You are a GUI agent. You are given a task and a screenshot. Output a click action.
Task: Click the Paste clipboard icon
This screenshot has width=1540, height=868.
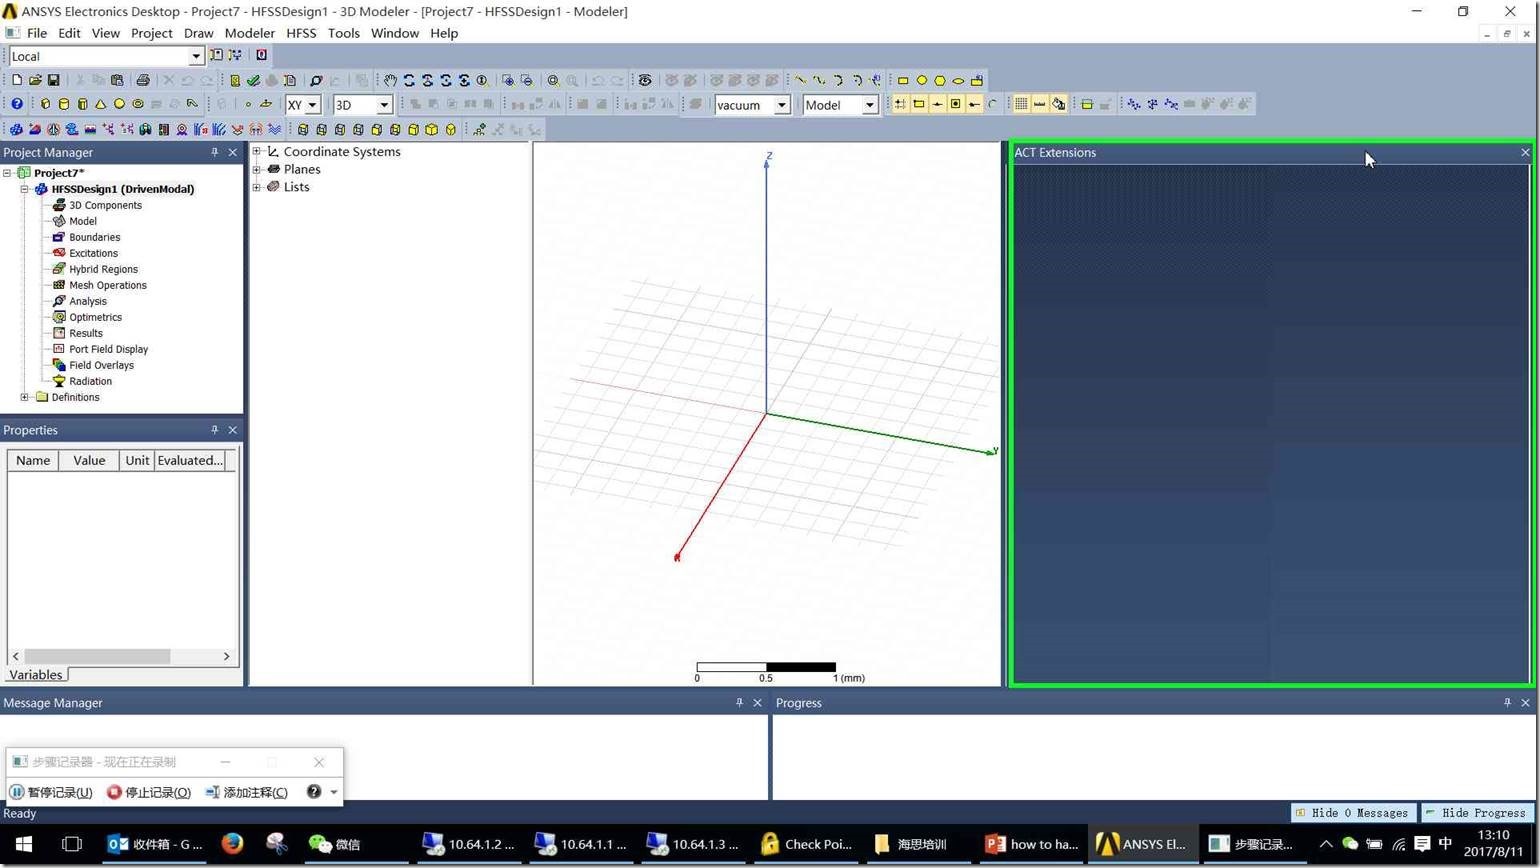click(x=117, y=80)
